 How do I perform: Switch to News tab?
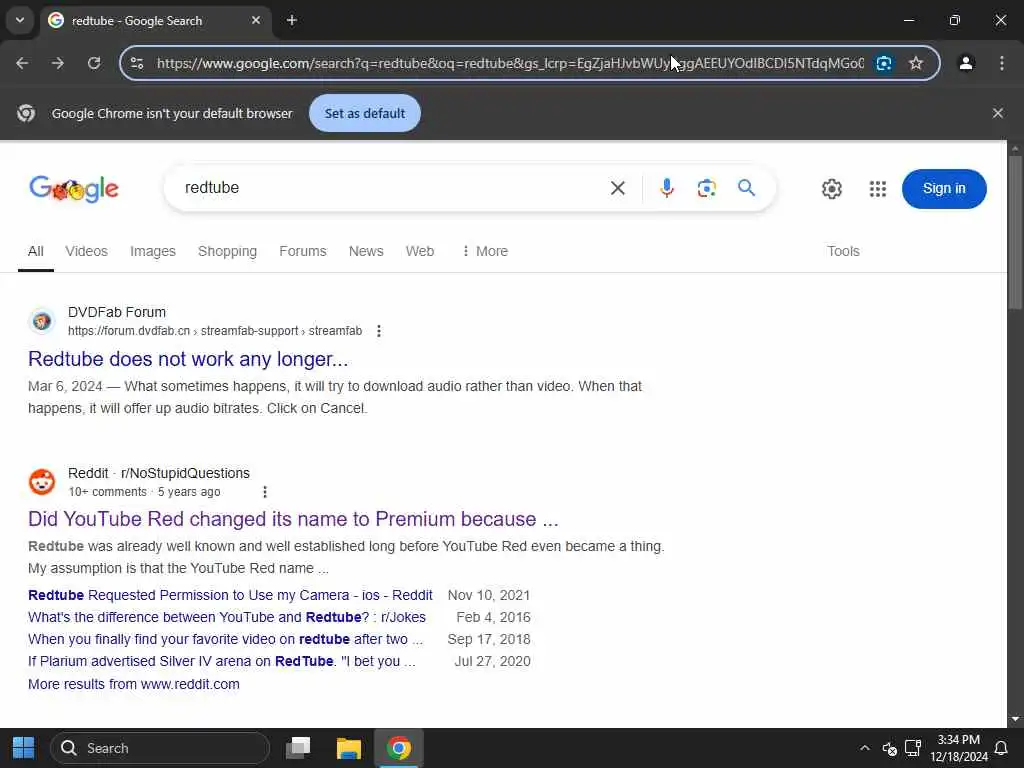coord(366,251)
